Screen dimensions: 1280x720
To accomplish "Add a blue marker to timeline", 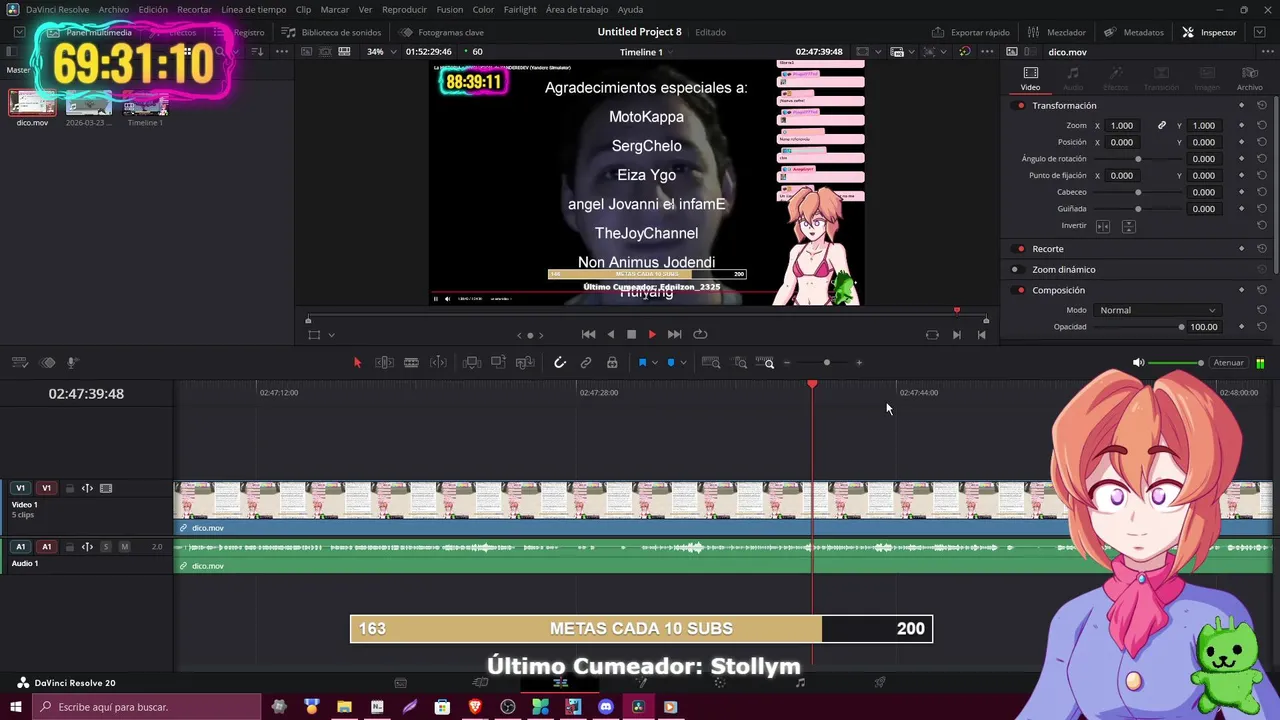I will (671, 362).
